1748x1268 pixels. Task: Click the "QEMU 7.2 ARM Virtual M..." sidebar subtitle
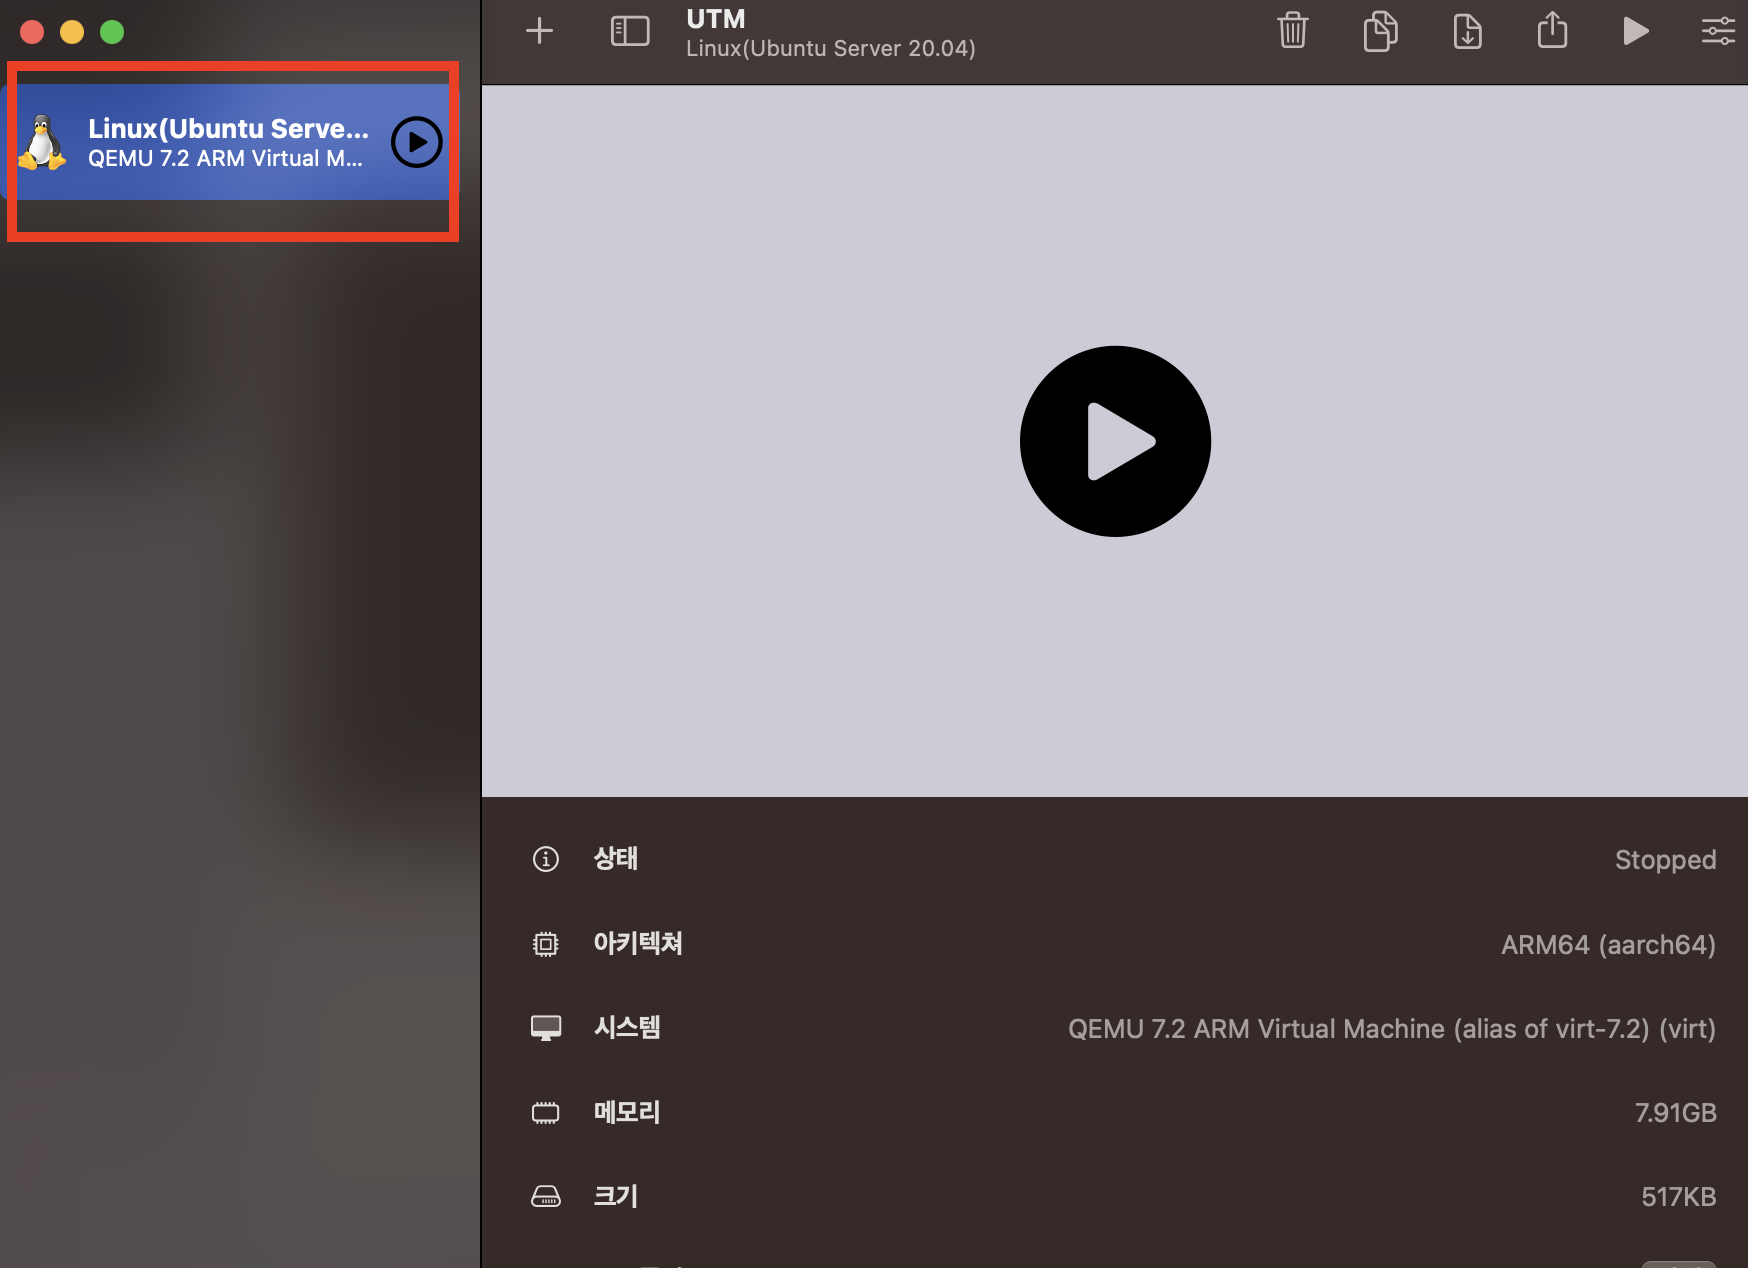click(225, 158)
